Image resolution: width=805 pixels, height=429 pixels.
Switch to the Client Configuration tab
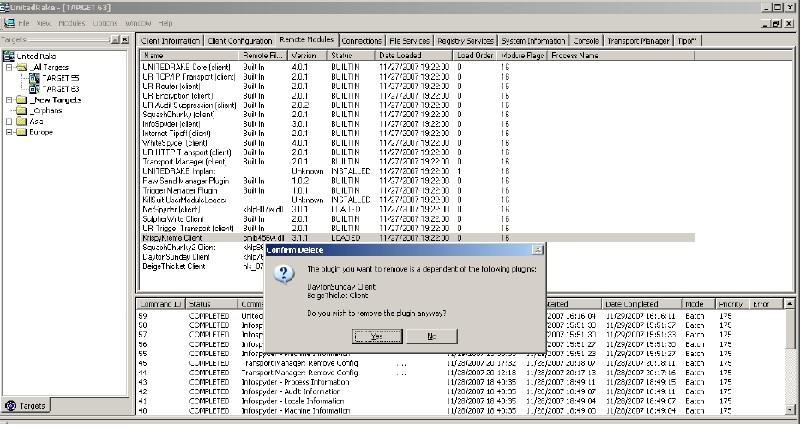click(240, 41)
